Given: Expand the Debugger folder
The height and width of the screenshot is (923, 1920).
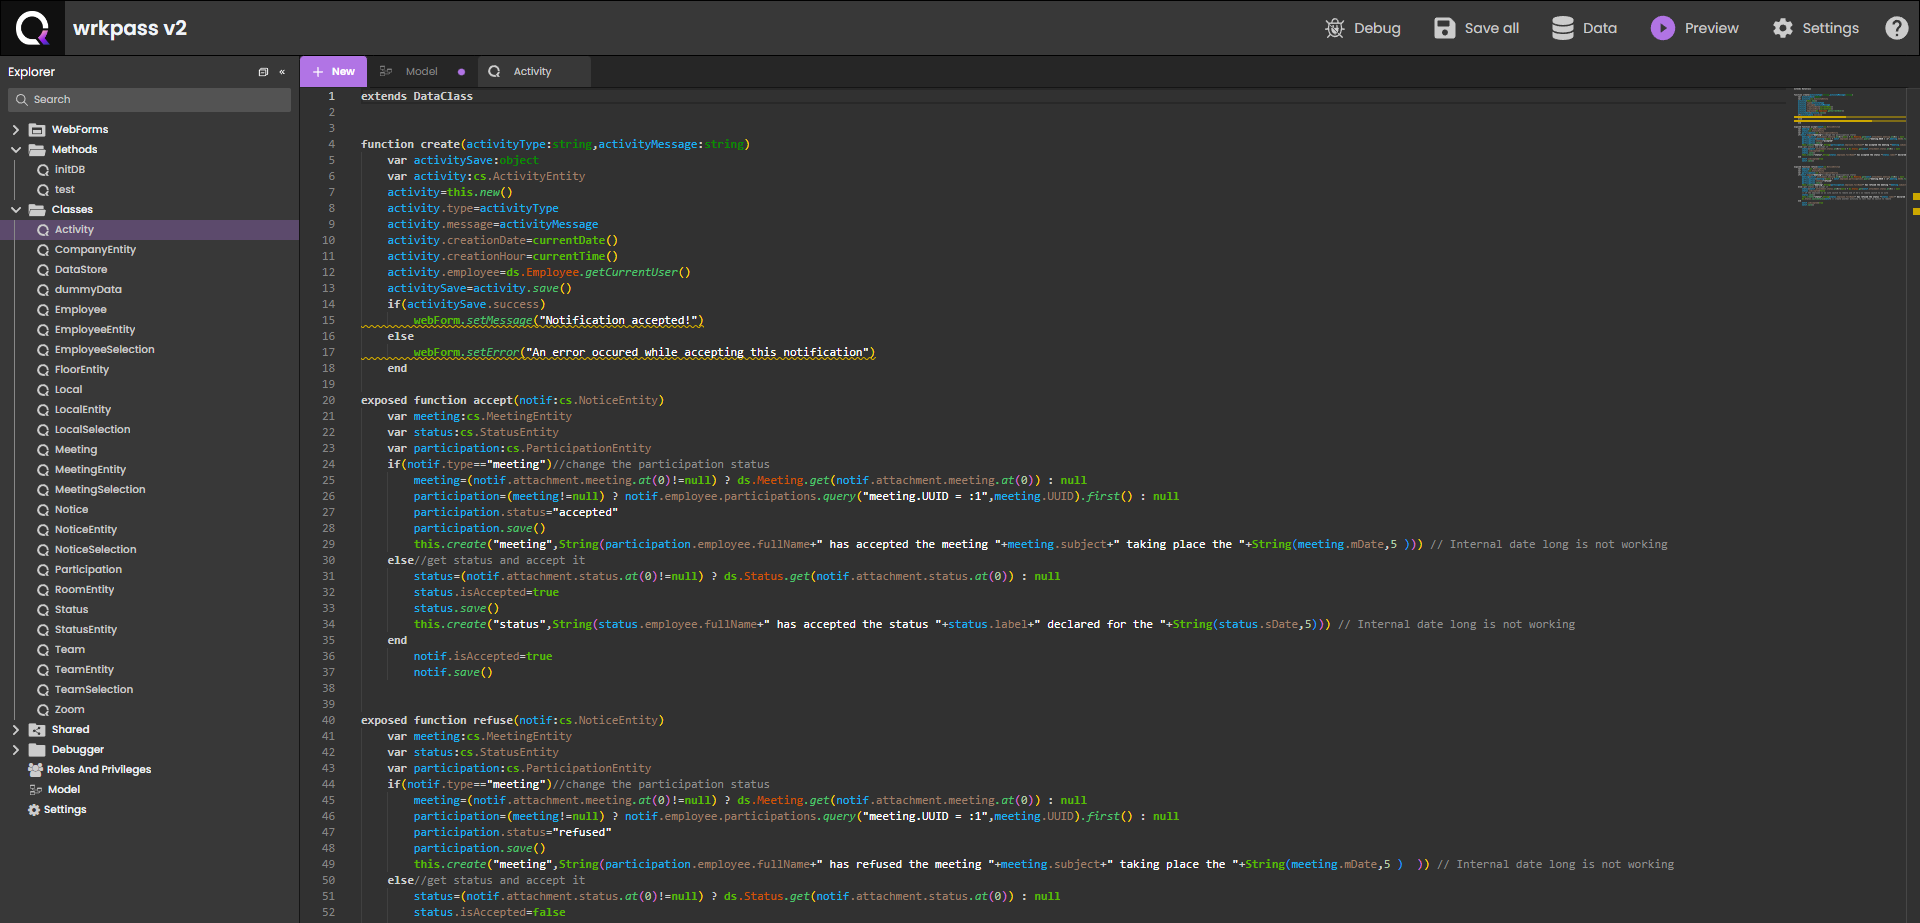Looking at the screenshot, I should tap(16, 750).
